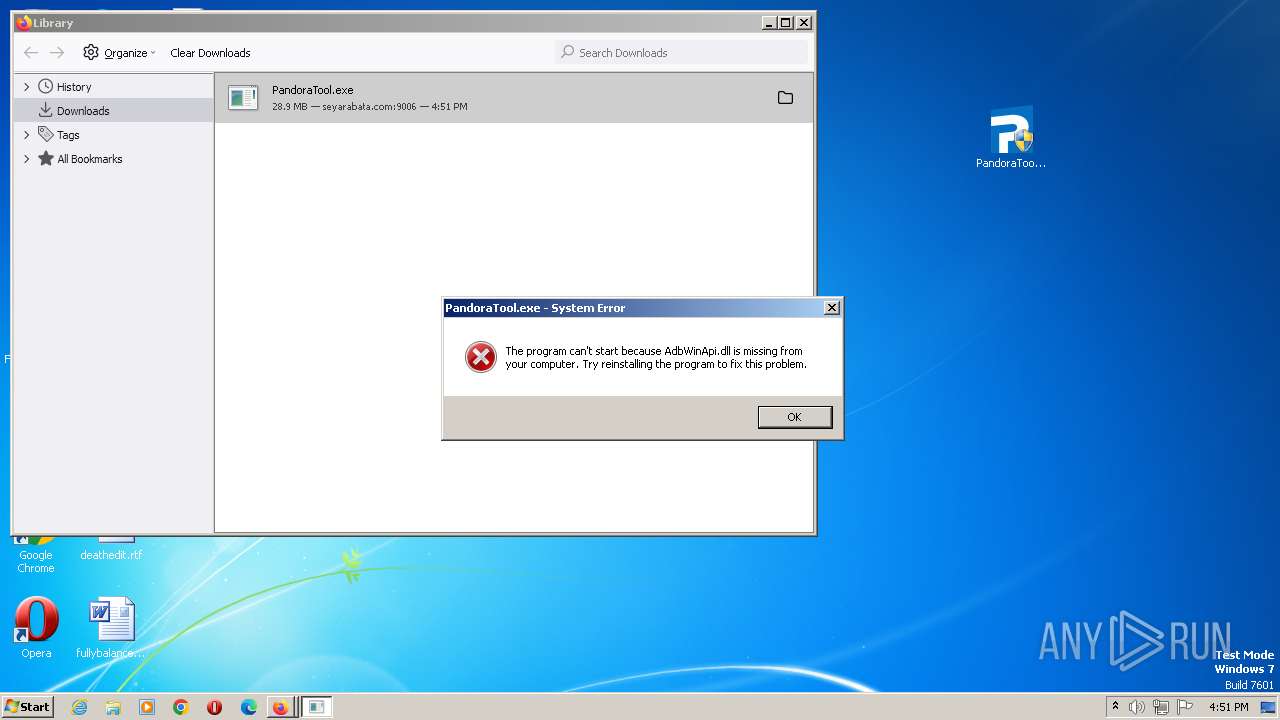
Task: Select Tags in the sidebar
Action: pos(68,135)
